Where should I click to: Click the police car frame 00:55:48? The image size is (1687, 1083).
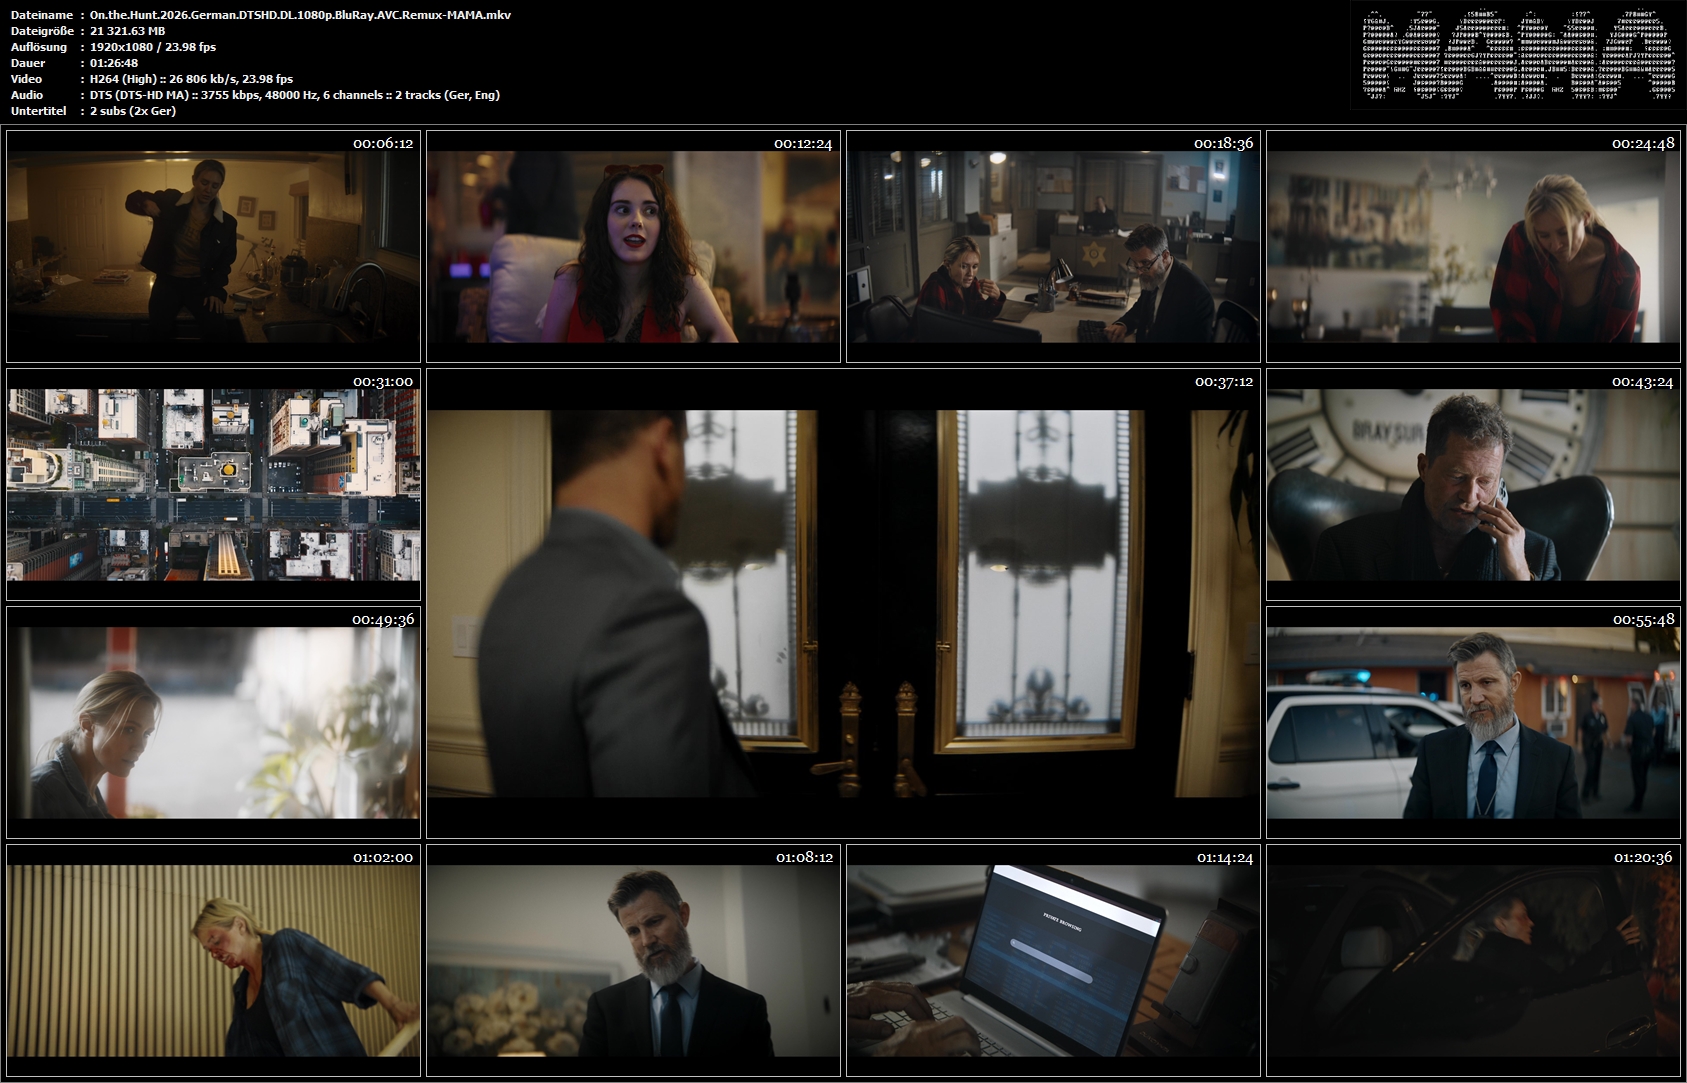tap(1473, 722)
